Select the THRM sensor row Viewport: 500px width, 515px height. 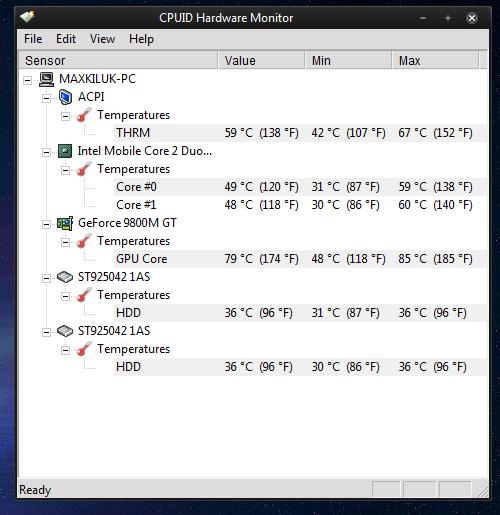tap(300, 133)
